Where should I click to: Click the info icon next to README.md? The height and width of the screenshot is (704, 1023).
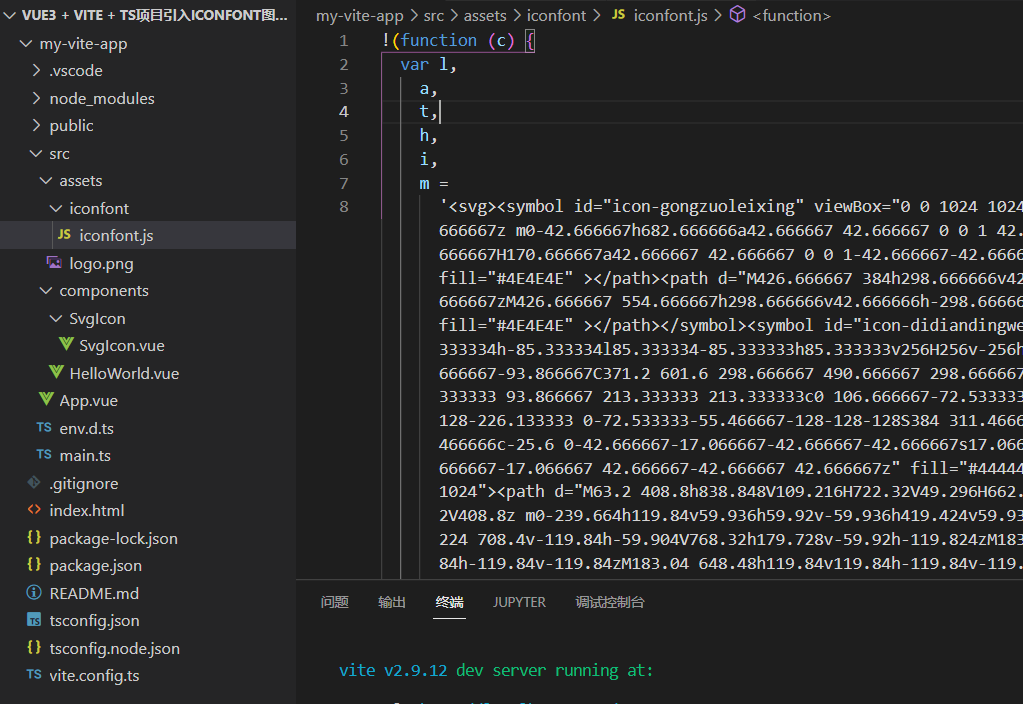pos(34,593)
